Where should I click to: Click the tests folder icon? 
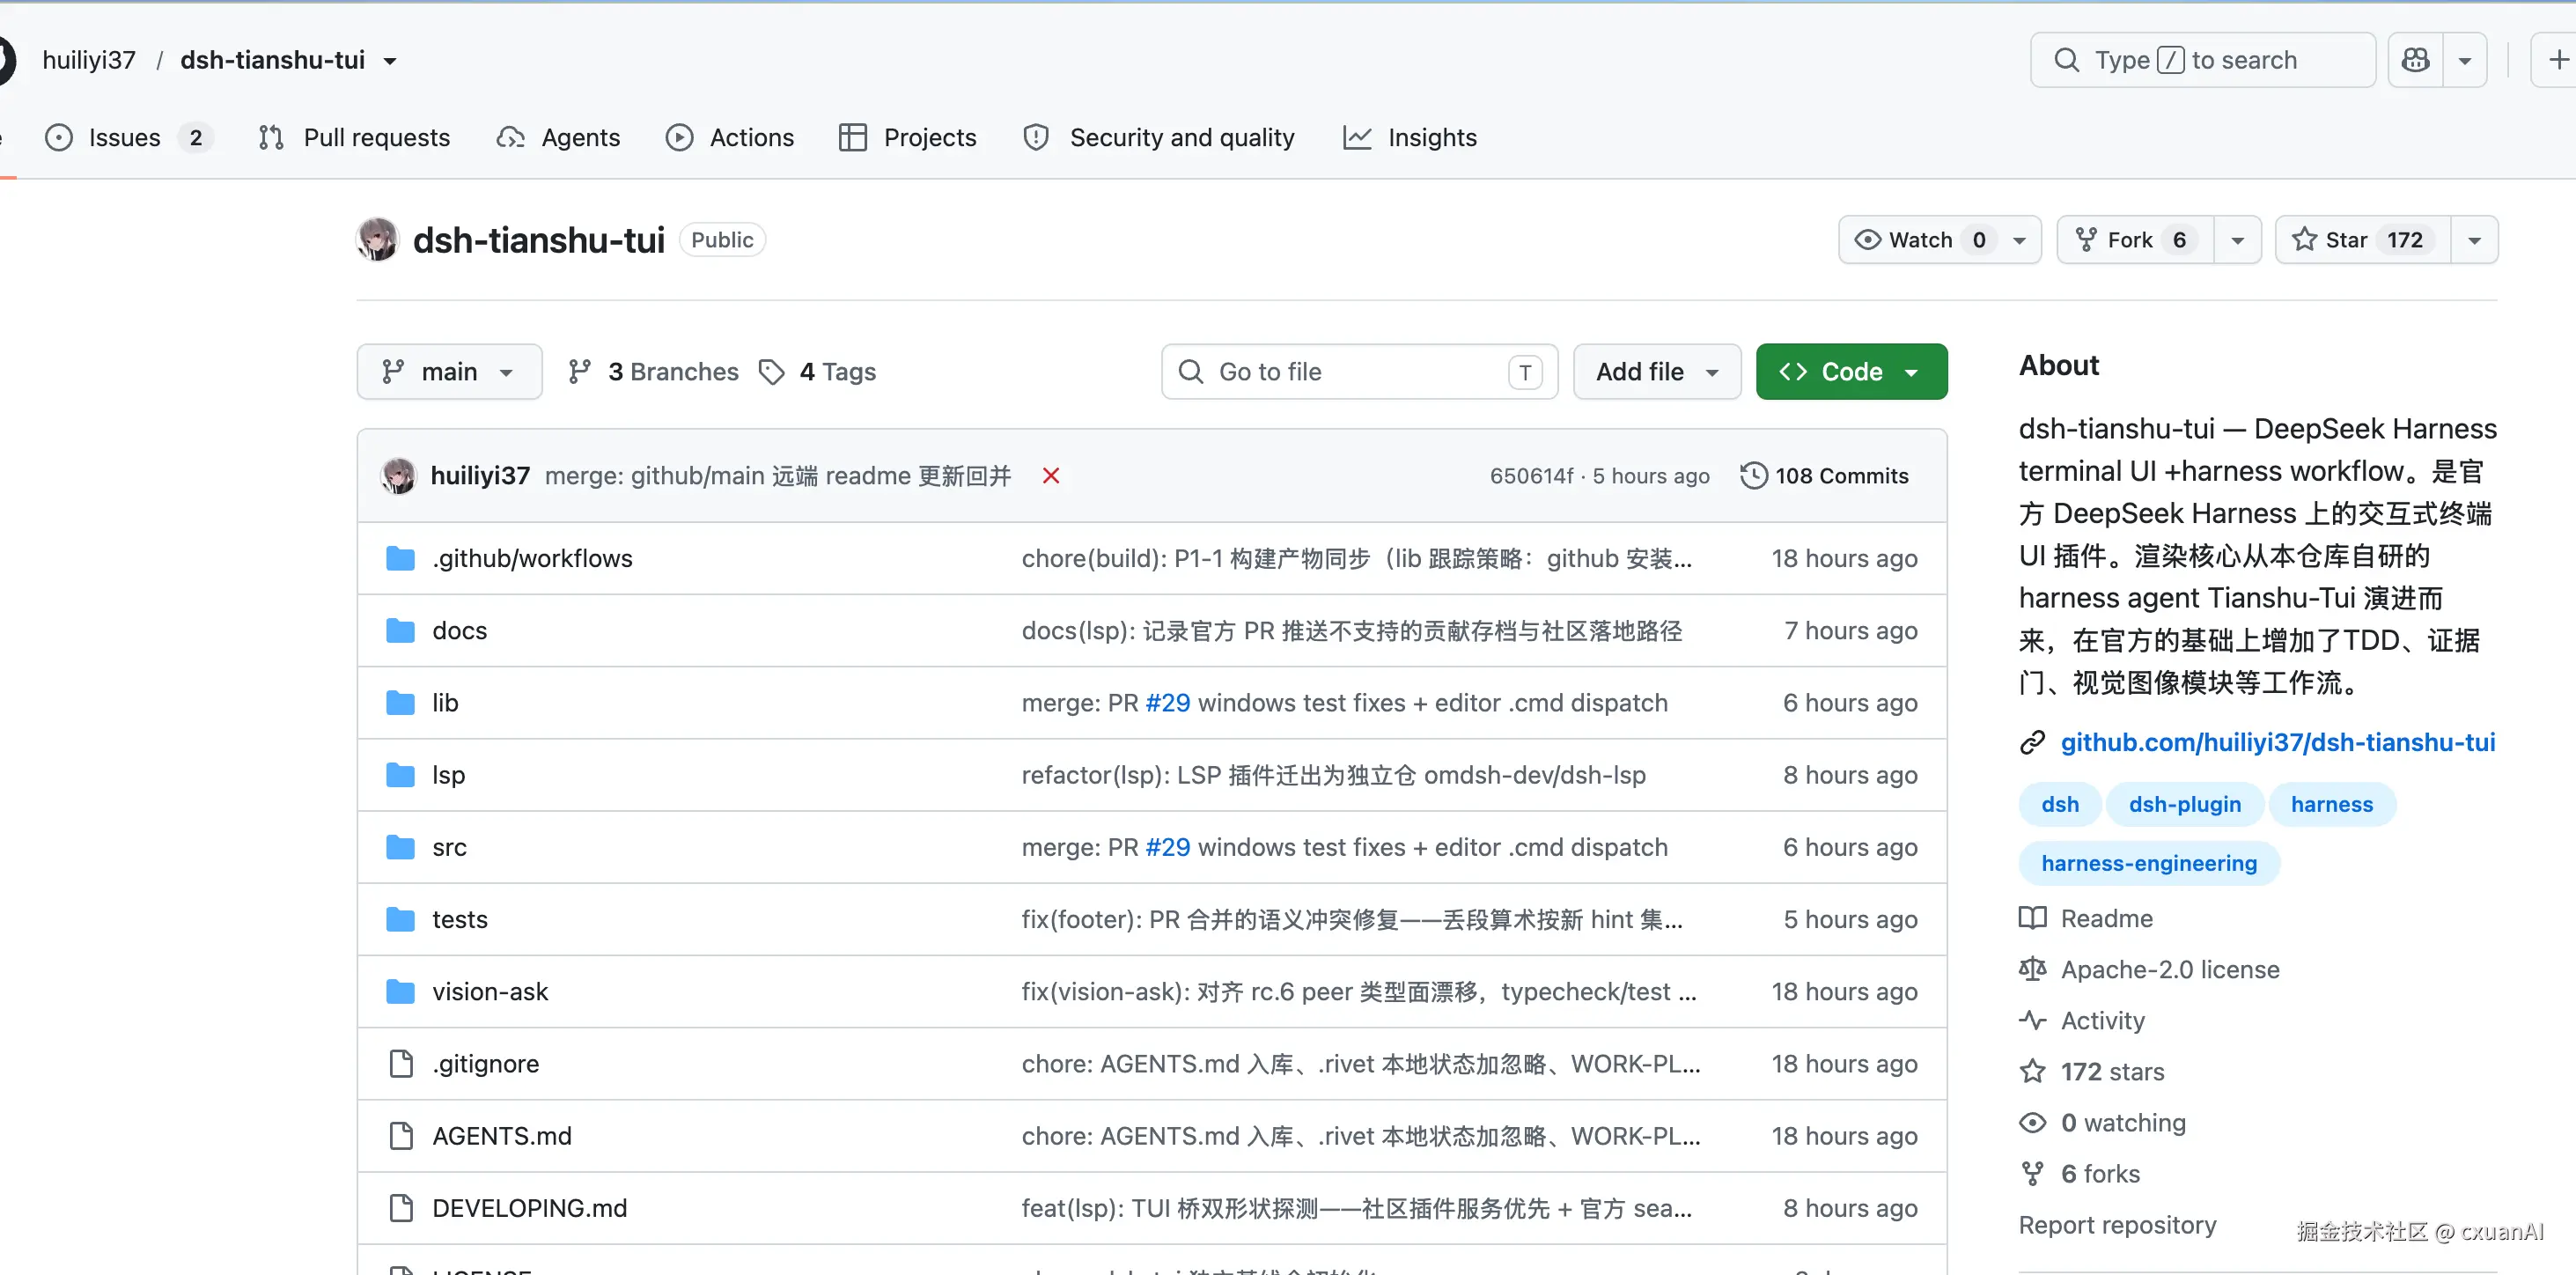tap(400, 919)
